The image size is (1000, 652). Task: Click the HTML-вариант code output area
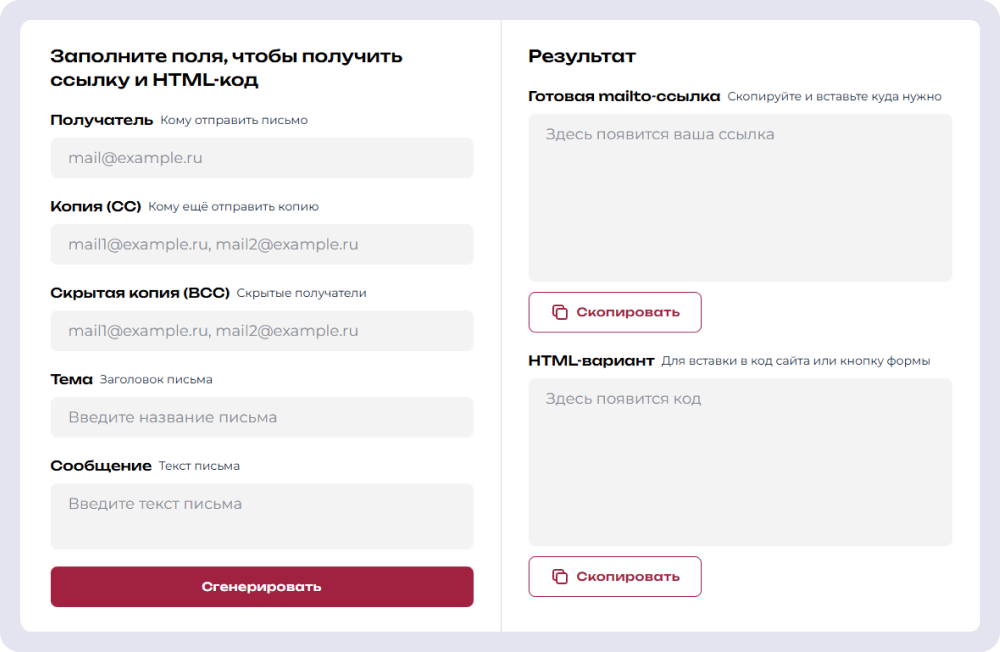[740, 462]
